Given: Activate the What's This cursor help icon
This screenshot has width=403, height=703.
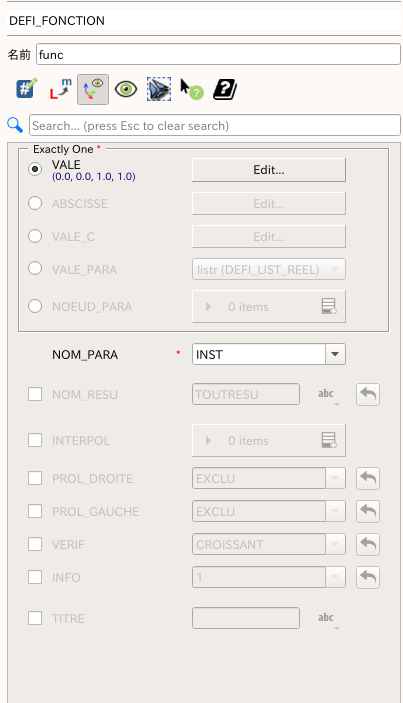Looking at the screenshot, I should (192, 89).
